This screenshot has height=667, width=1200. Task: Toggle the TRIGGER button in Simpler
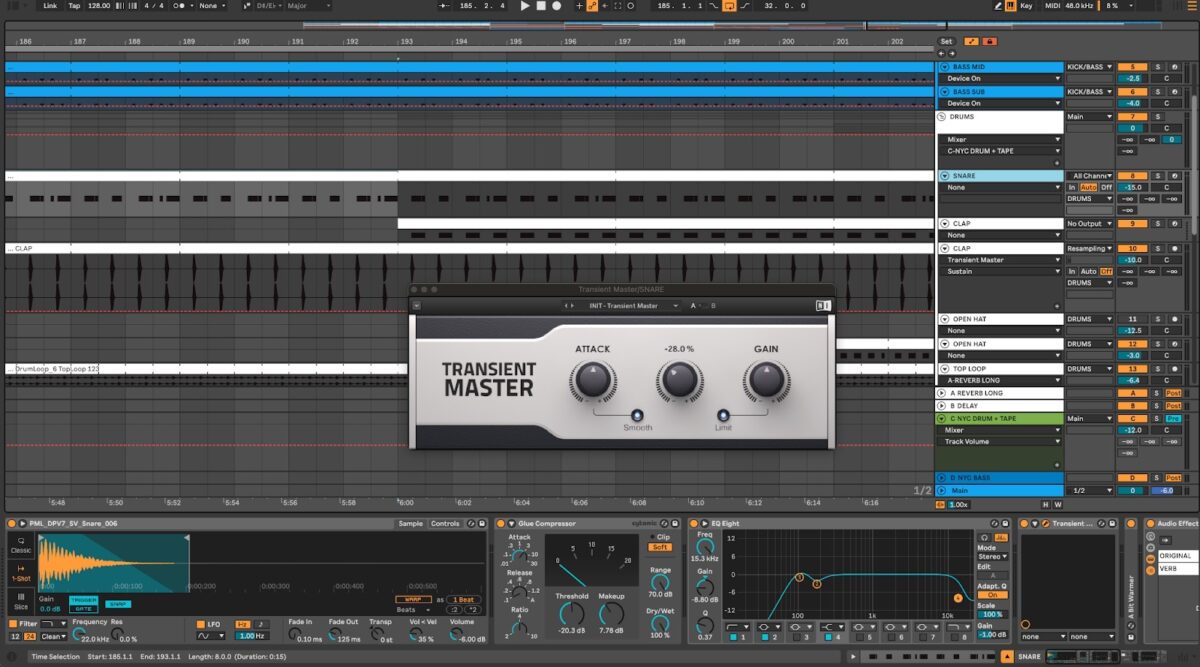(84, 599)
